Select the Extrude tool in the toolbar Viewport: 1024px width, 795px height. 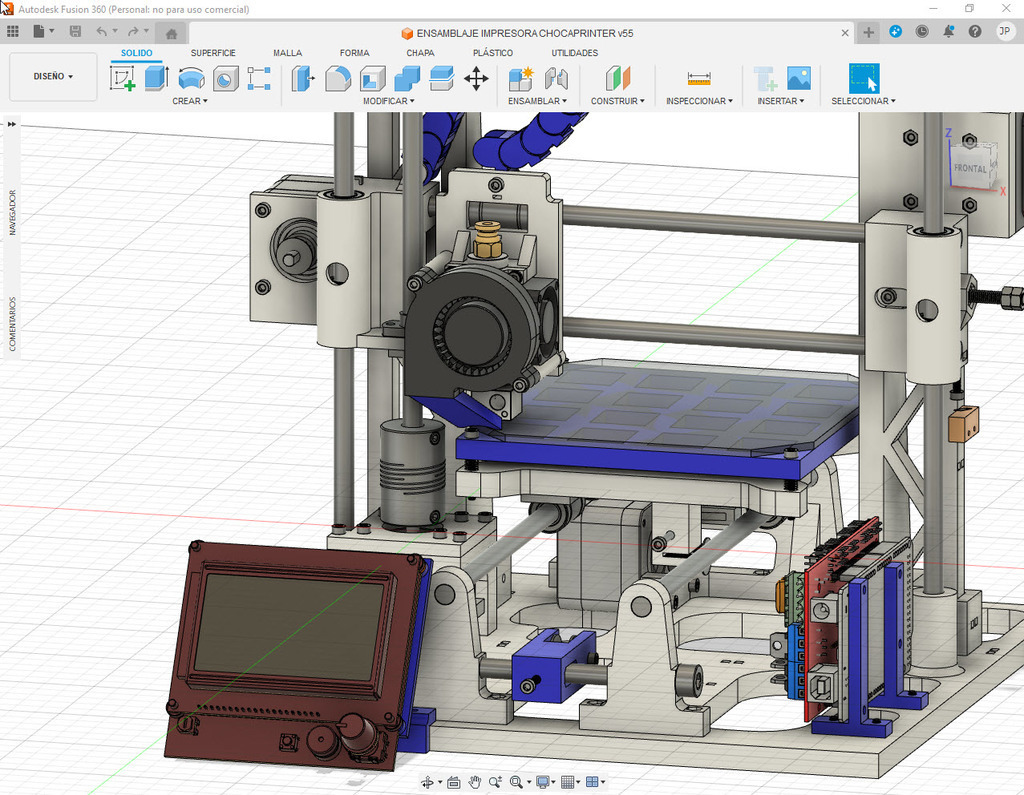[x=156, y=78]
